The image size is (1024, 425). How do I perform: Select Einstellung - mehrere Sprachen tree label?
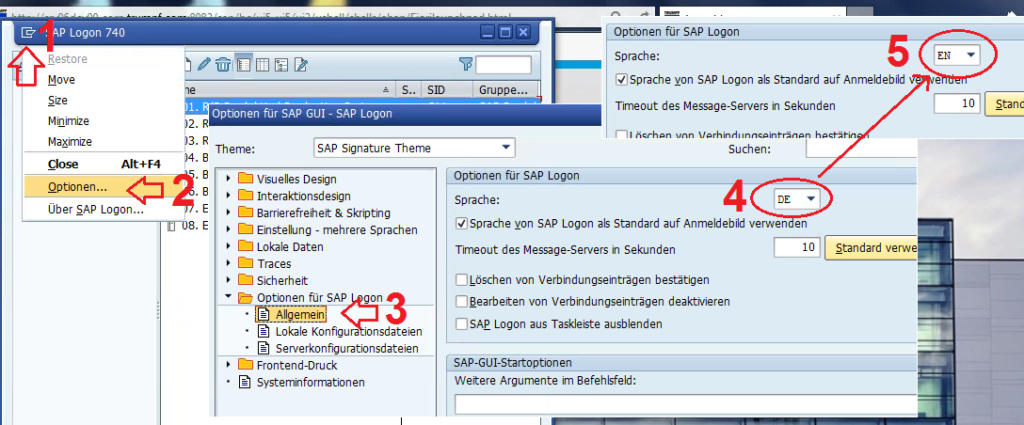[337, 230]
